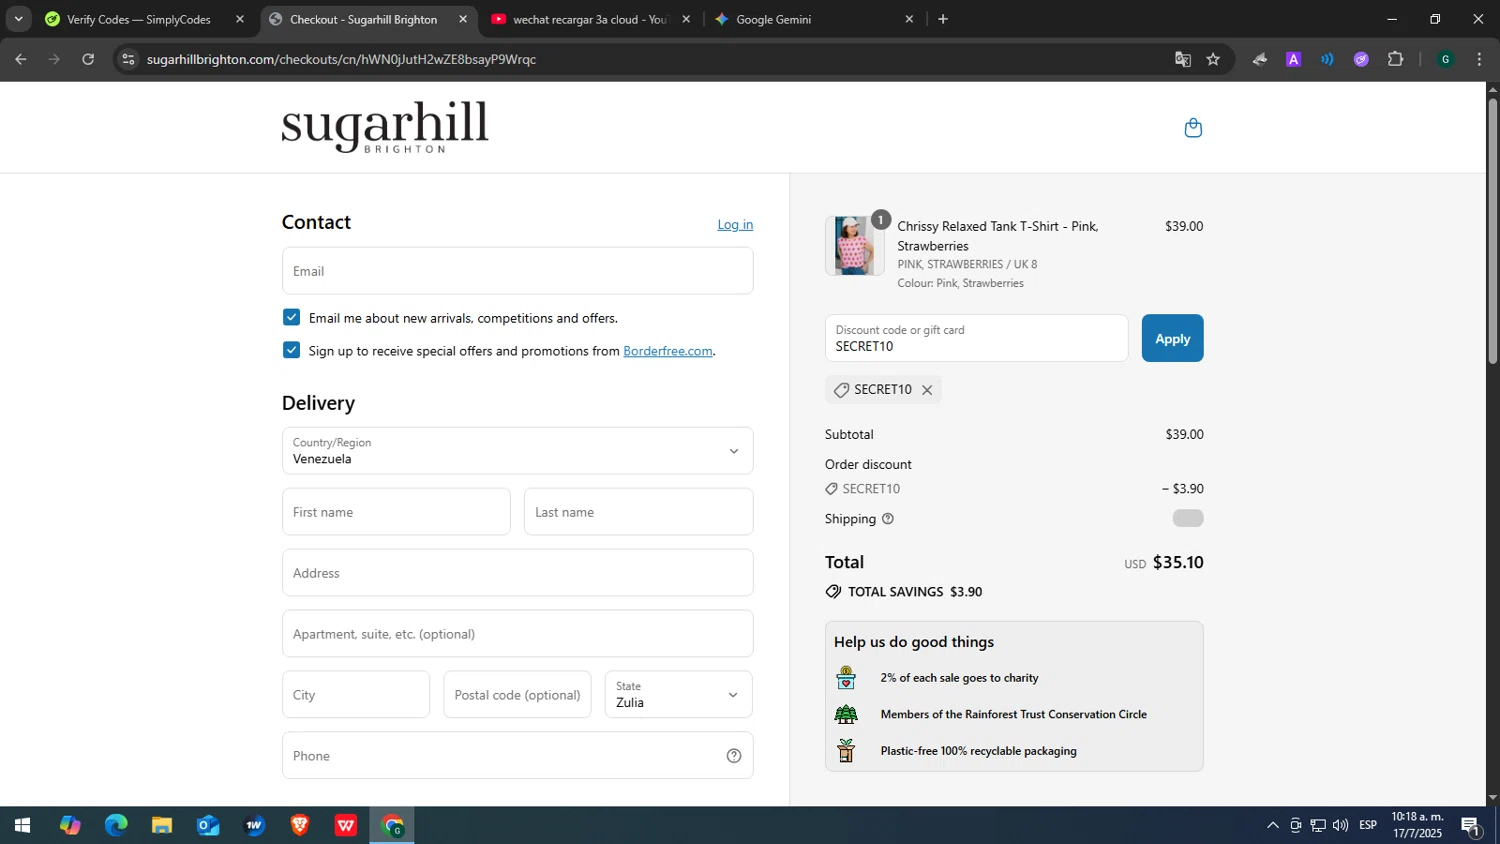Follow the Log in link
Screen dimensions: 1500x844
pos(735,225)
